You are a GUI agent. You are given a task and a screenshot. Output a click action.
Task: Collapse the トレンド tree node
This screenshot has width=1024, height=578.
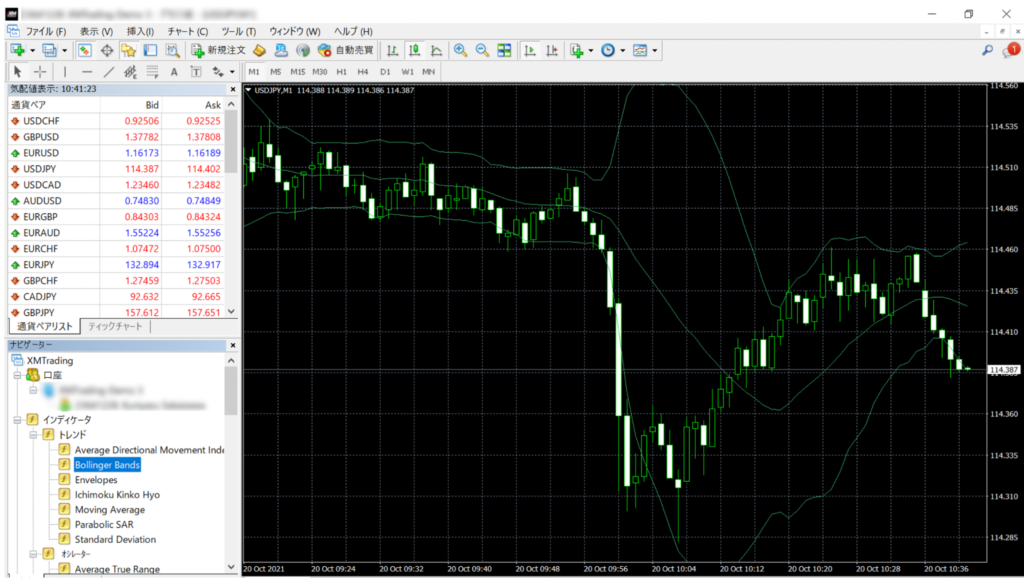(x=33, y=435)
